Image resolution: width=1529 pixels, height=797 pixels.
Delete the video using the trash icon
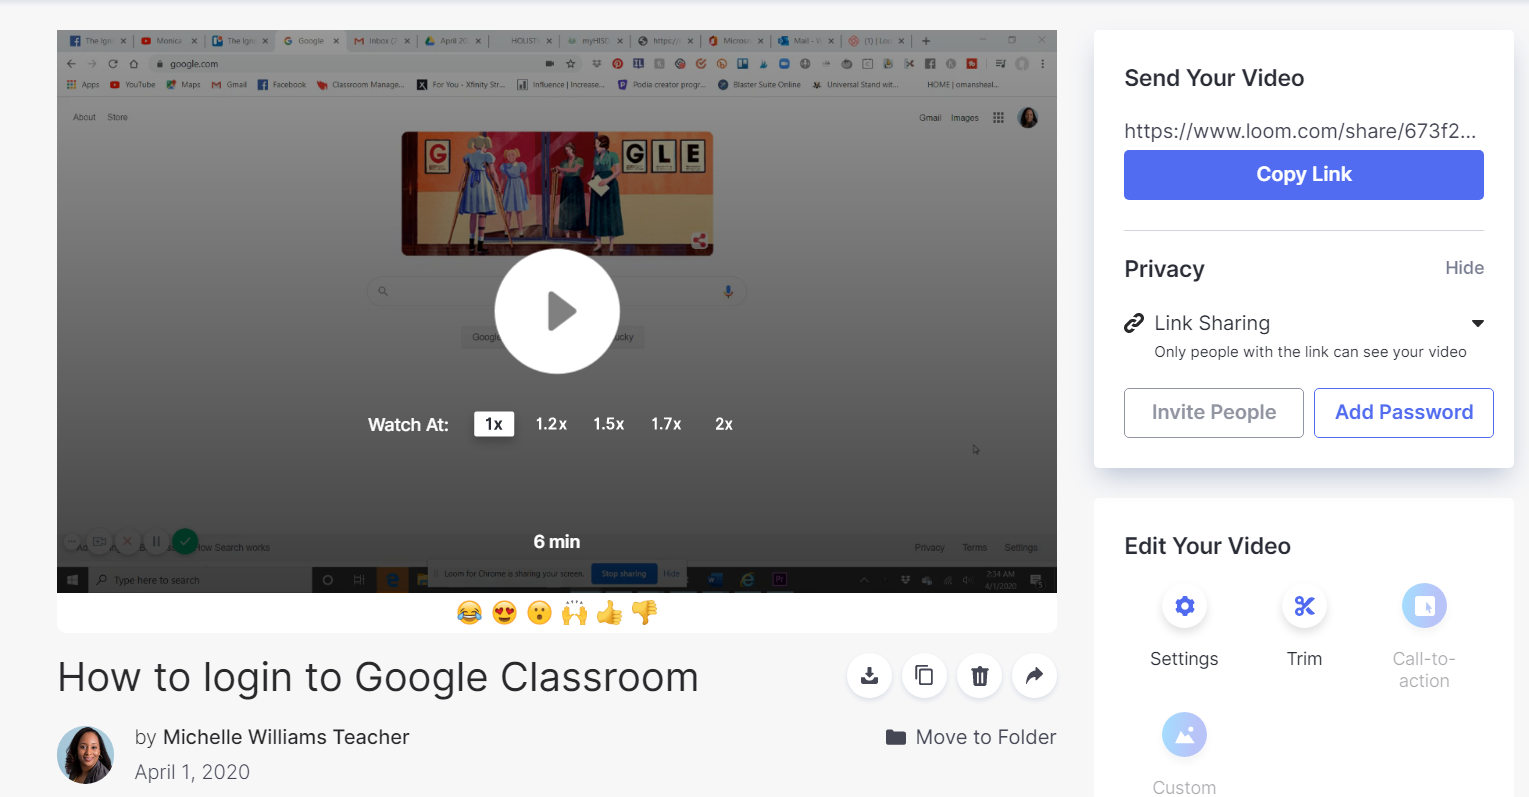[979, 676]
